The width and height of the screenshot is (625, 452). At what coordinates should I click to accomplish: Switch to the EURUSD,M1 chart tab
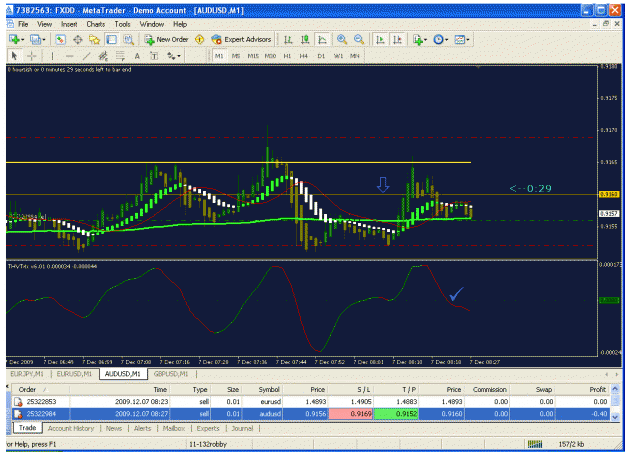(74, 374)
